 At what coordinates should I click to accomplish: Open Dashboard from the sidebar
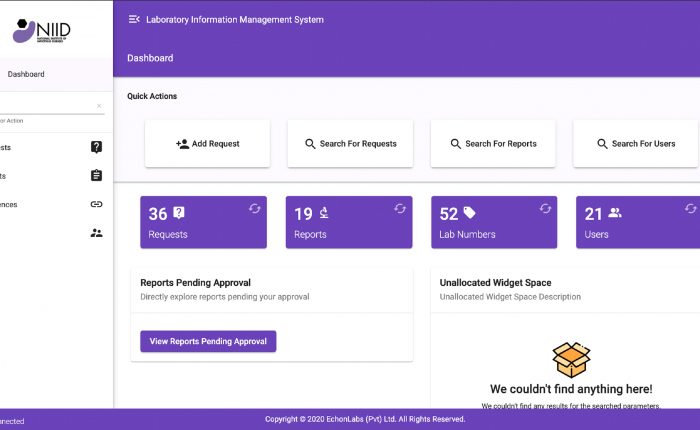pos(26,74)
